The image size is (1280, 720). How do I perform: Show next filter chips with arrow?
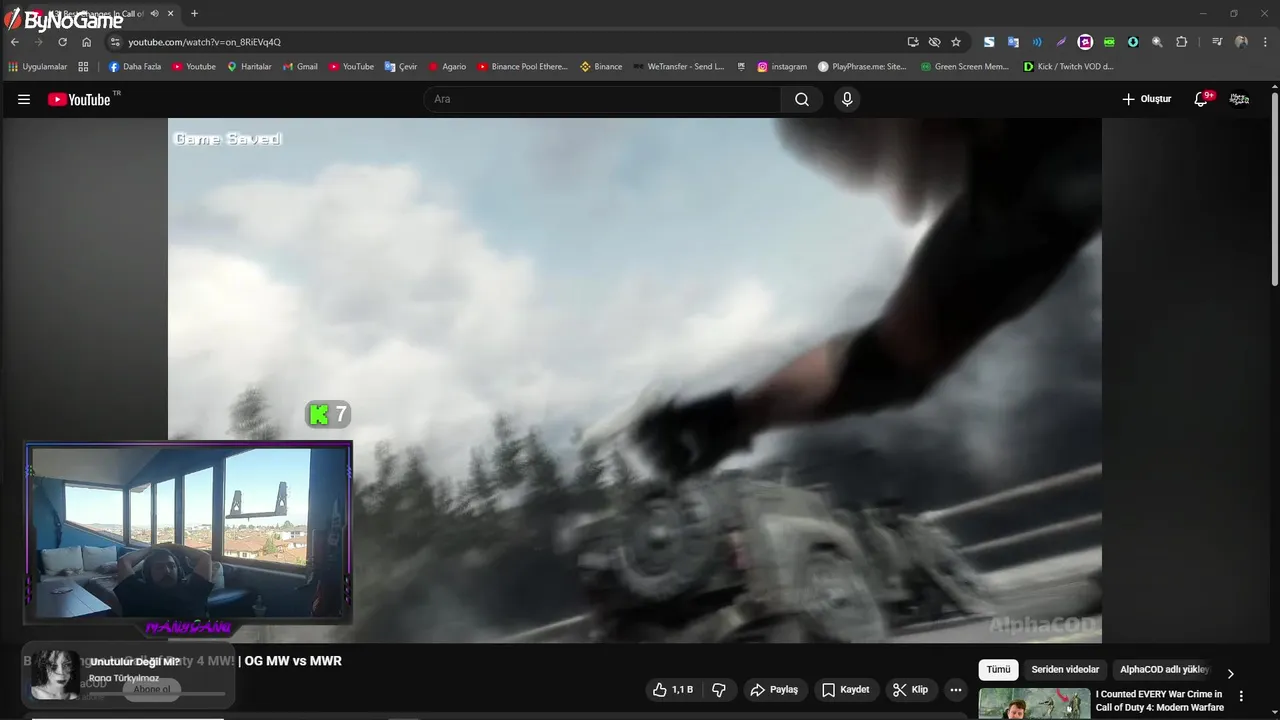coord(1231,673)
